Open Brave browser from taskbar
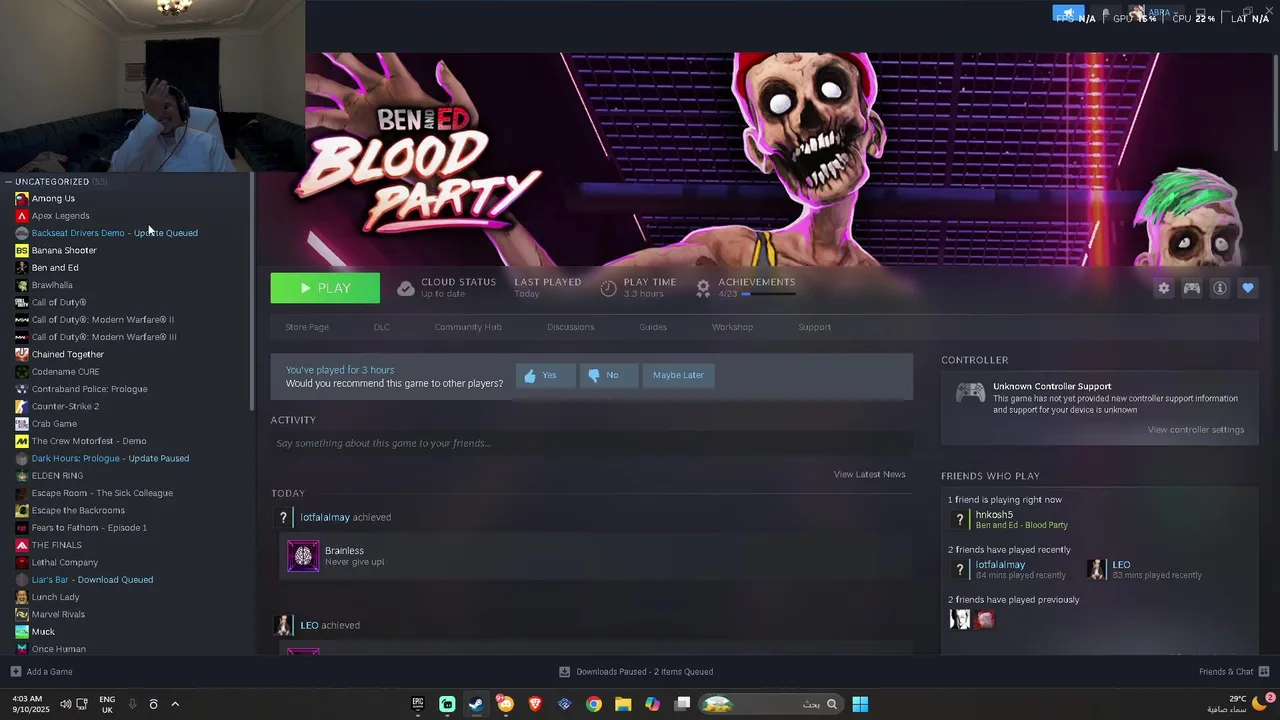Viewport: 1280px width, 720px height. coord(535,704)
